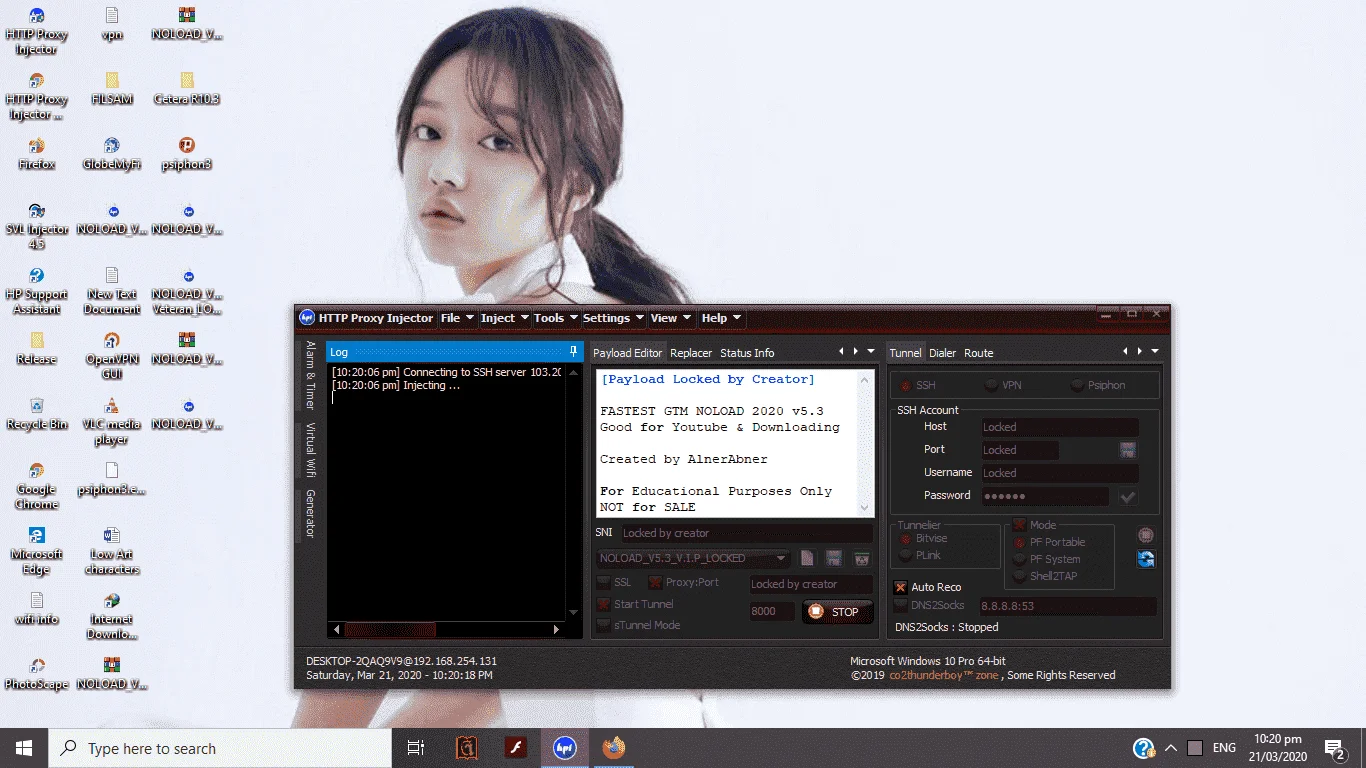The height and width of the screenshot is (768, 1366).
Task: Toggle the Start Tunnel checkbox
Action: [x=604, y=604]
